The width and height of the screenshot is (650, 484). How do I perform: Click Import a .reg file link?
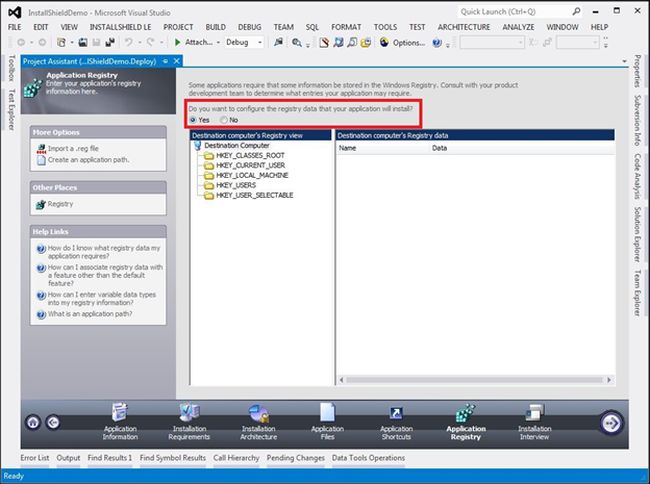point(73,148)
